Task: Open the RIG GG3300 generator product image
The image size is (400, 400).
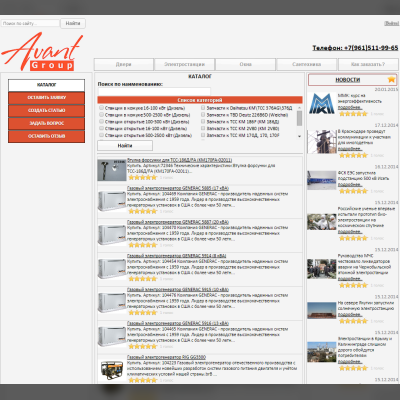Action: coord(112,369)
